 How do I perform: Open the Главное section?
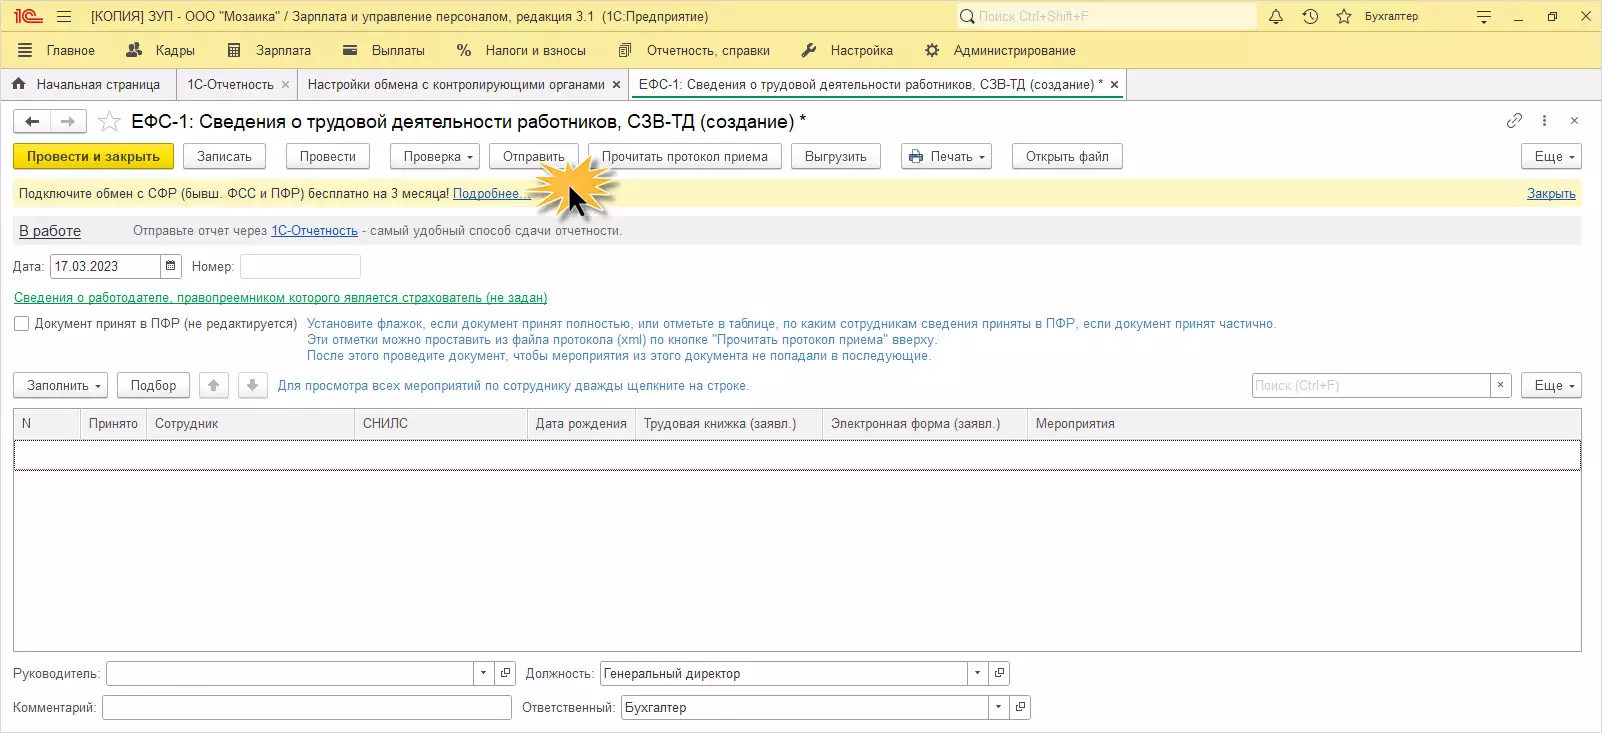(x=70, y=50)
